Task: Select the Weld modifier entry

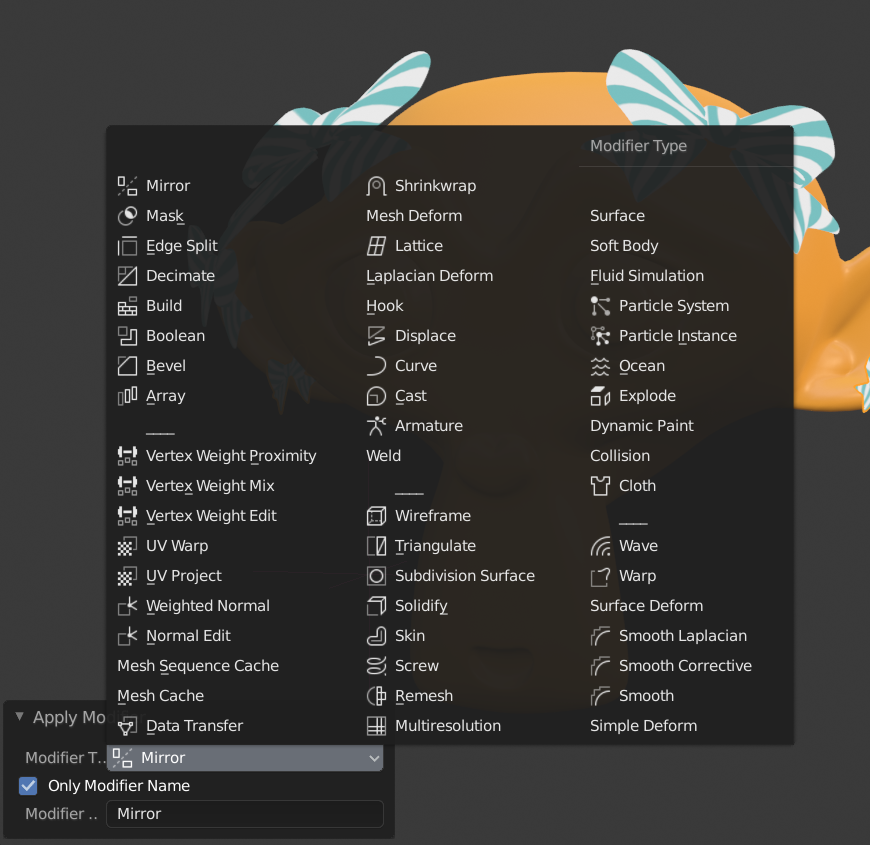Action: pos(383,456)
